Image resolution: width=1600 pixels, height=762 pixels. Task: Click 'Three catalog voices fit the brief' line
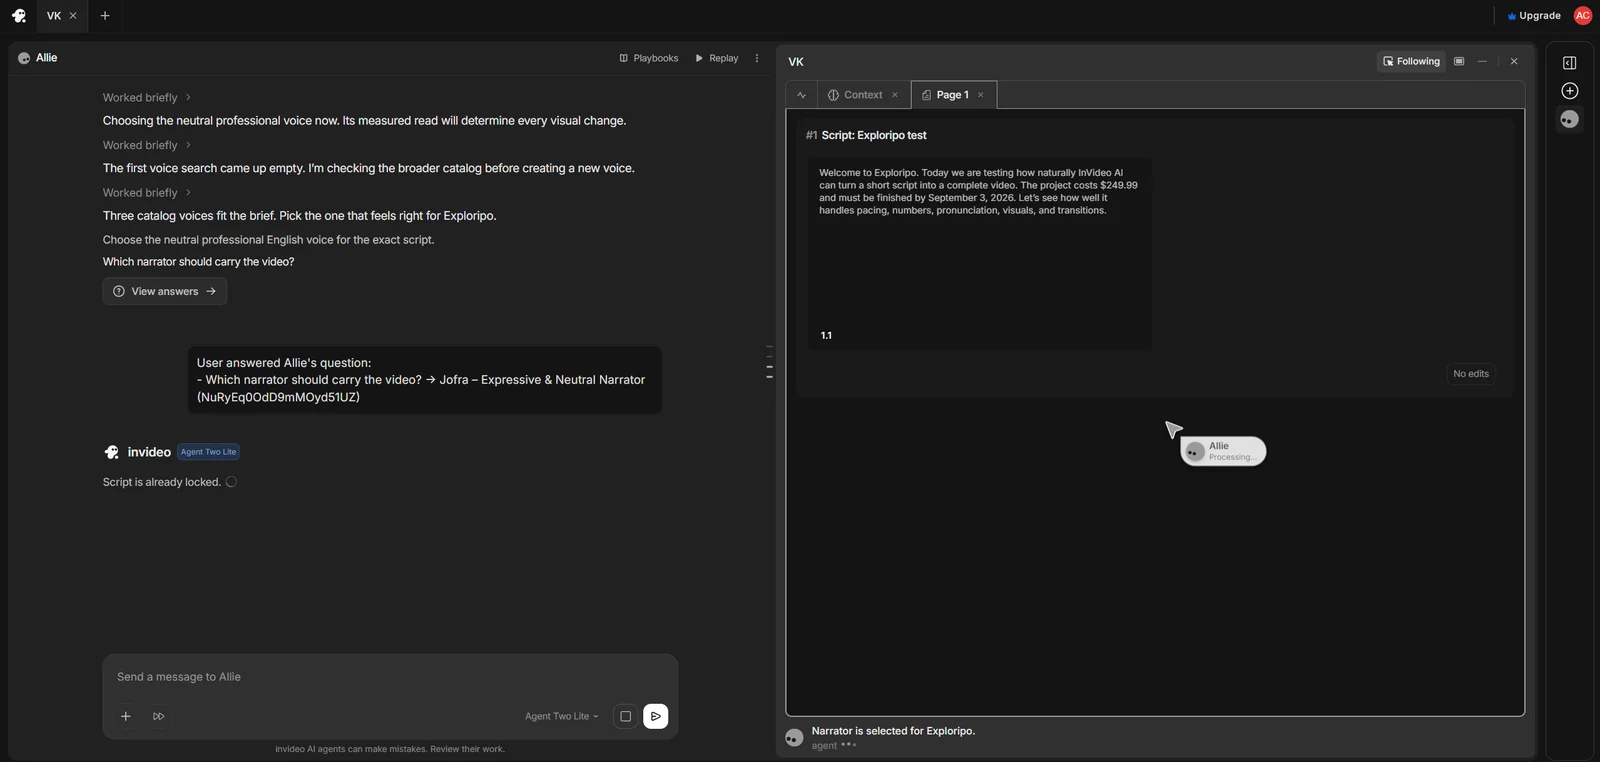[299, 216]
